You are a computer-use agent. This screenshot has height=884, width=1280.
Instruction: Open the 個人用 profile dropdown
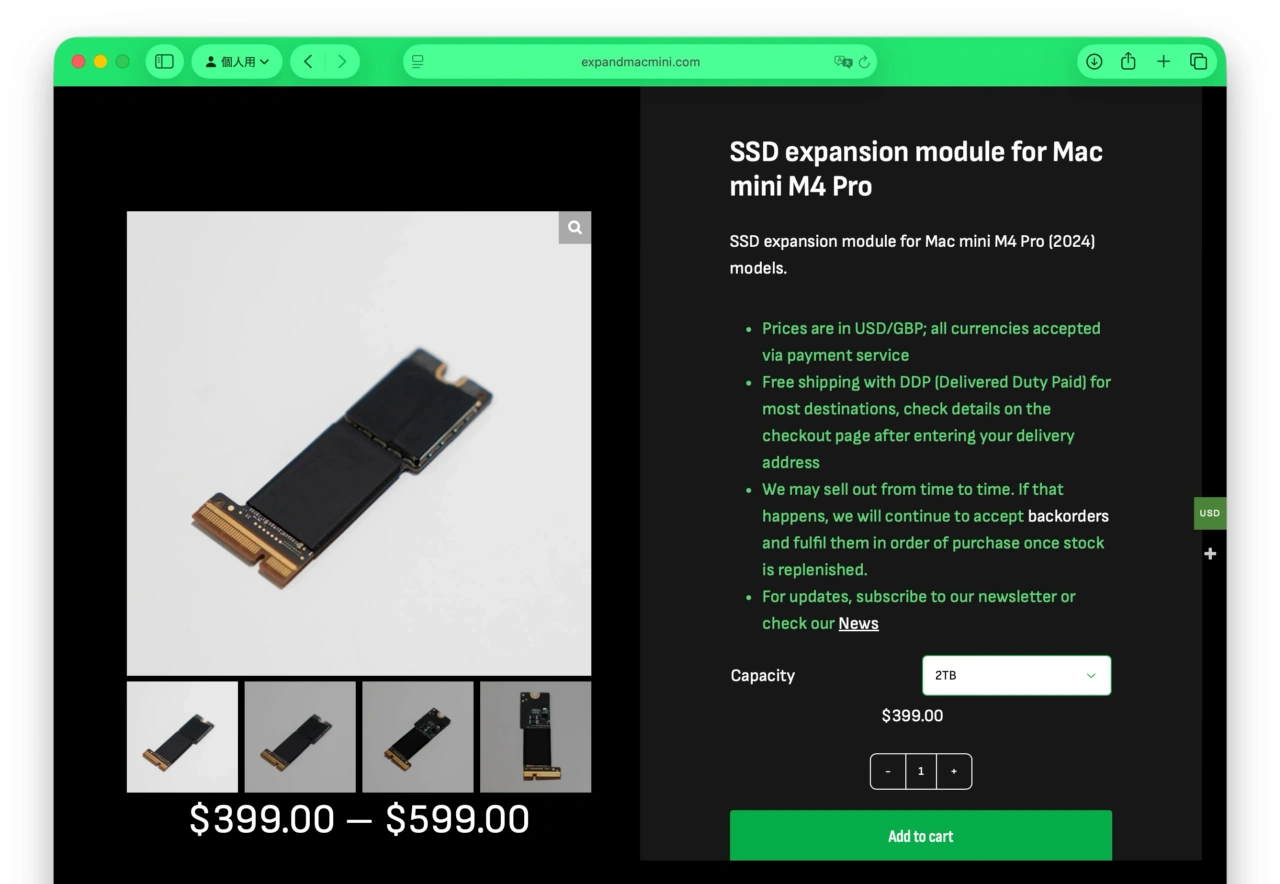pos(237,61)
